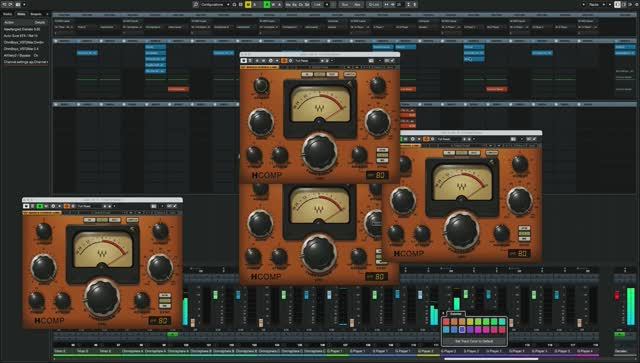Click the redo arrow icon at top left

click(x=11, y=4)
